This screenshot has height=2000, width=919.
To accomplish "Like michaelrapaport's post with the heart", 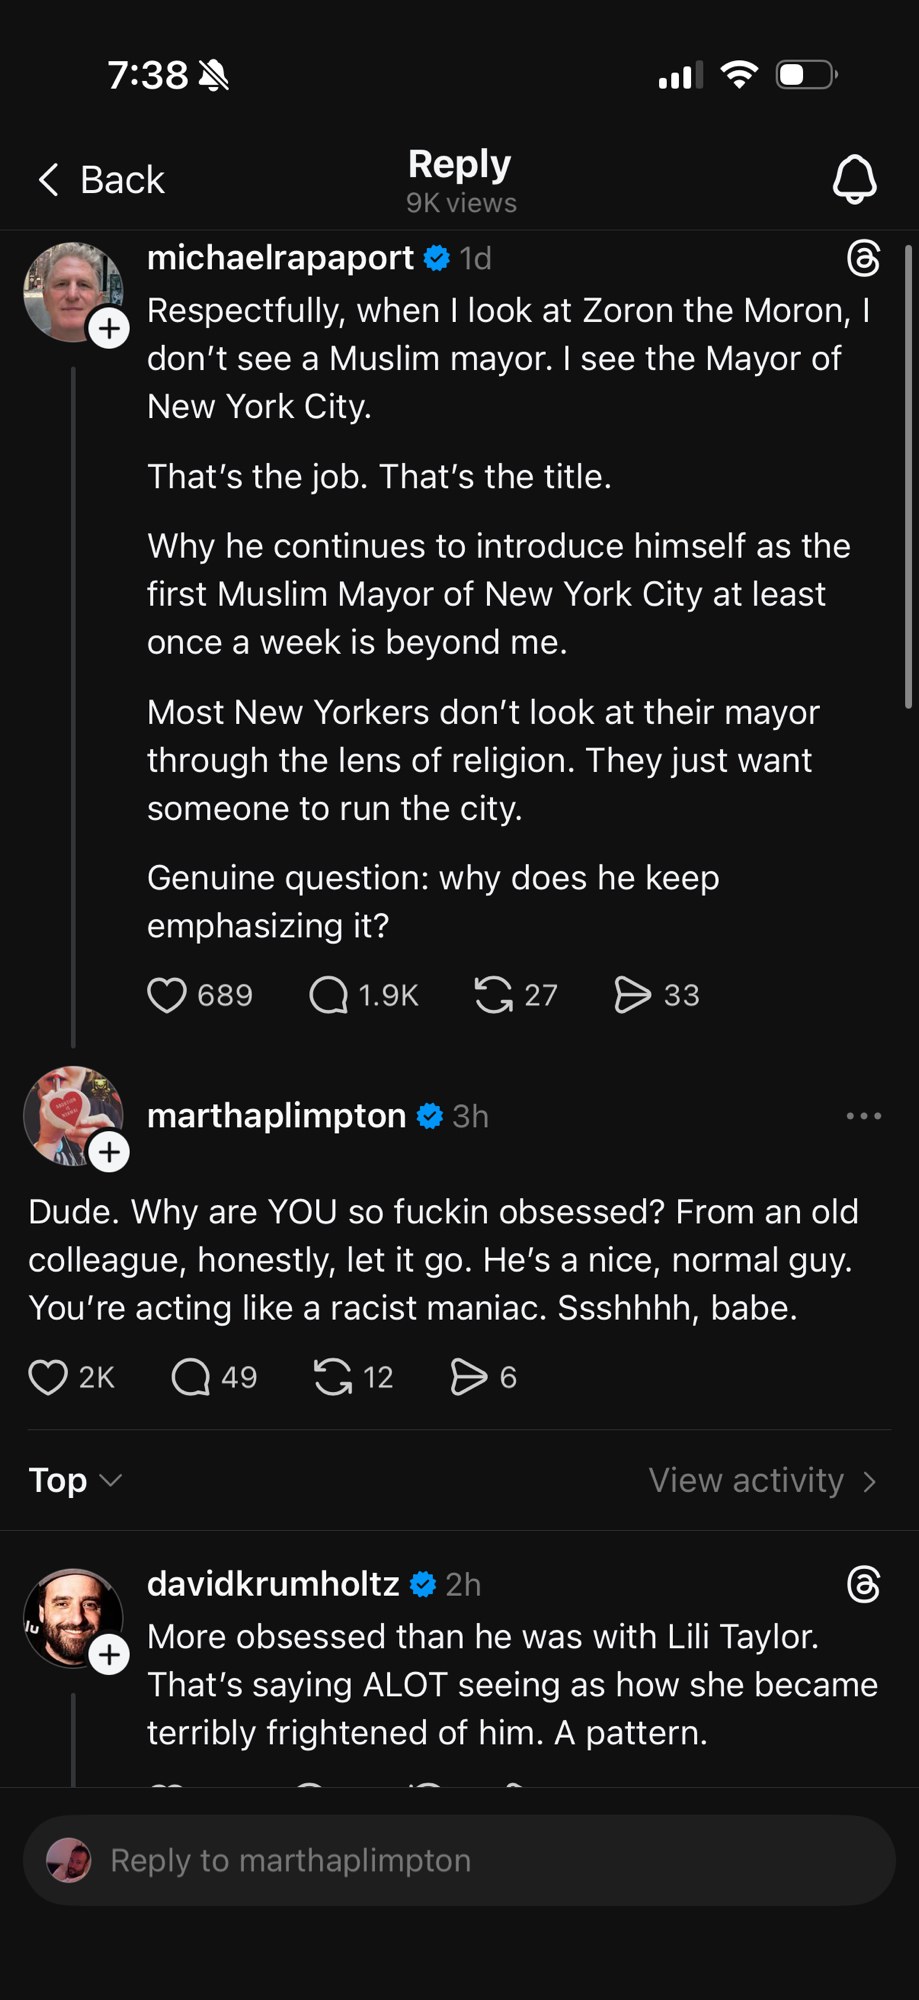I will coord(167,995).
